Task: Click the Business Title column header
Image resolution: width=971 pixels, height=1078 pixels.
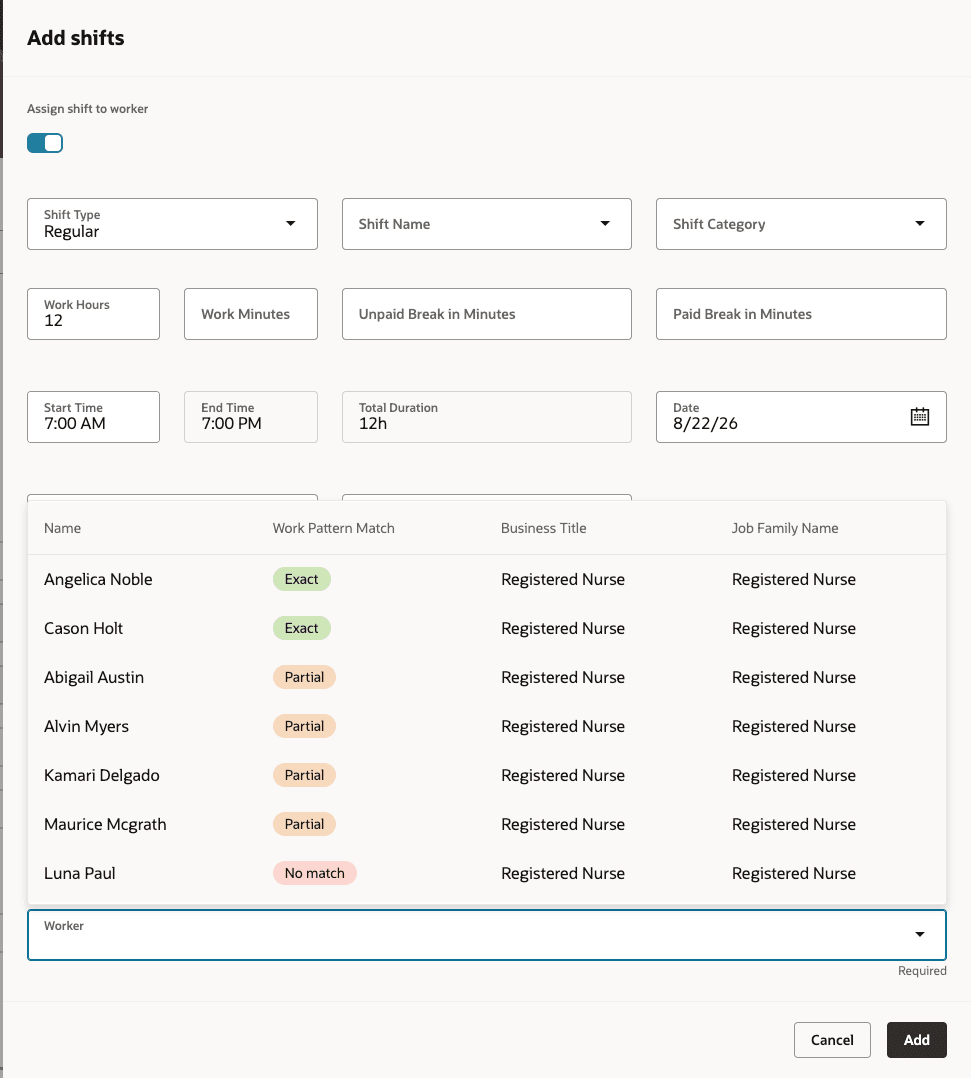Action: coord(543,528)
